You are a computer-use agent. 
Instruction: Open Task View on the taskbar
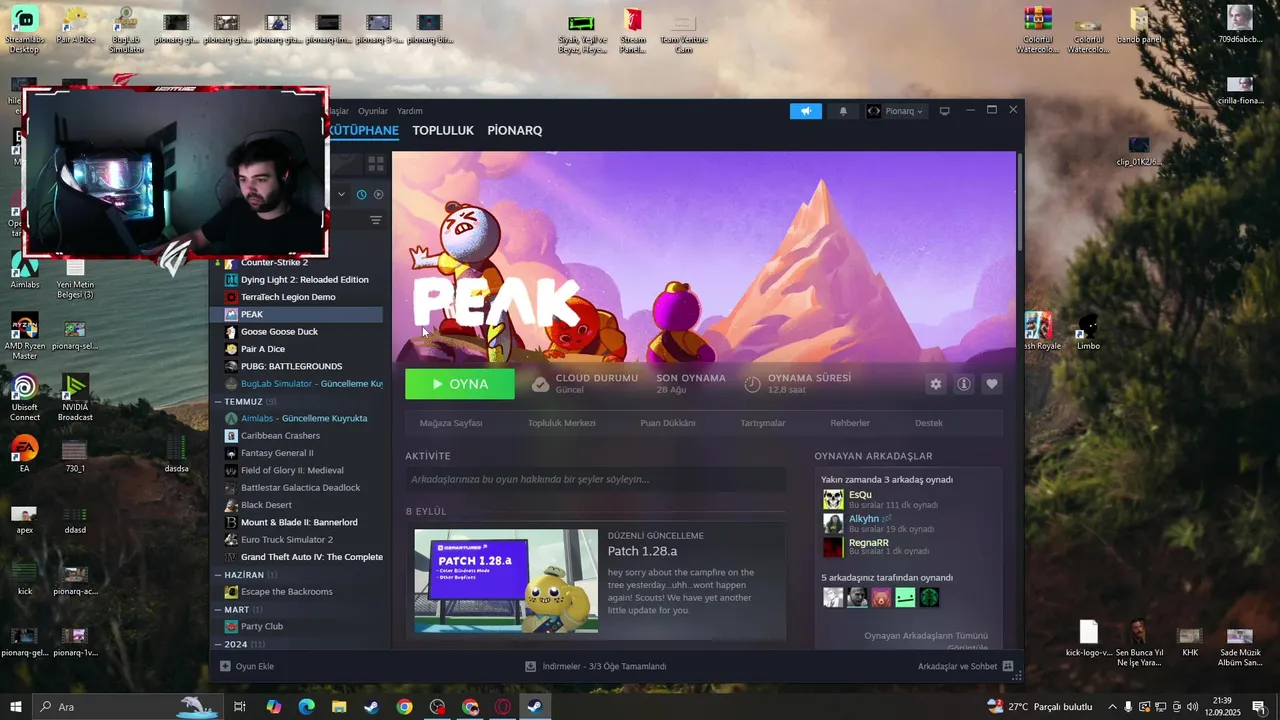tap(240, 707)
